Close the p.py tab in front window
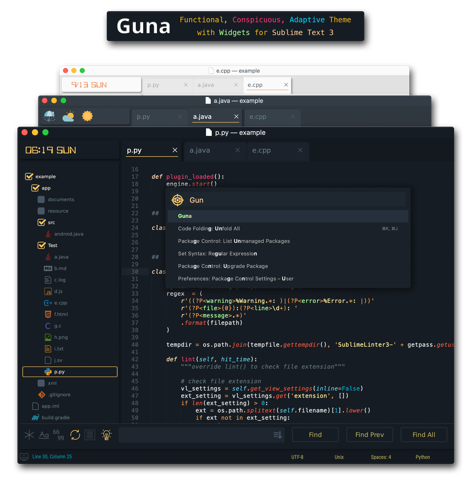 (x=175, y=150)
